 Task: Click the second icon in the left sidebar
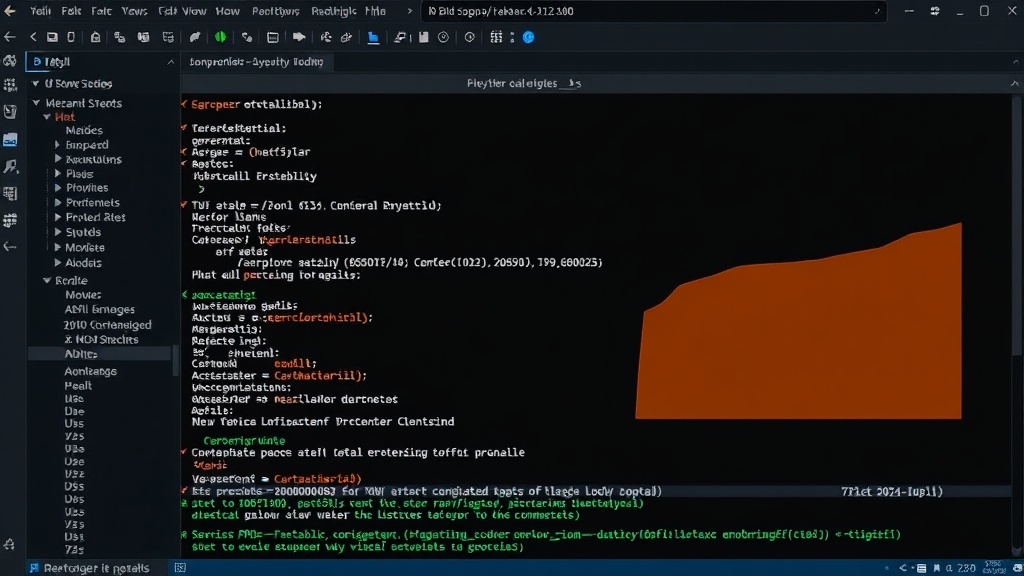tap(10, 85)
